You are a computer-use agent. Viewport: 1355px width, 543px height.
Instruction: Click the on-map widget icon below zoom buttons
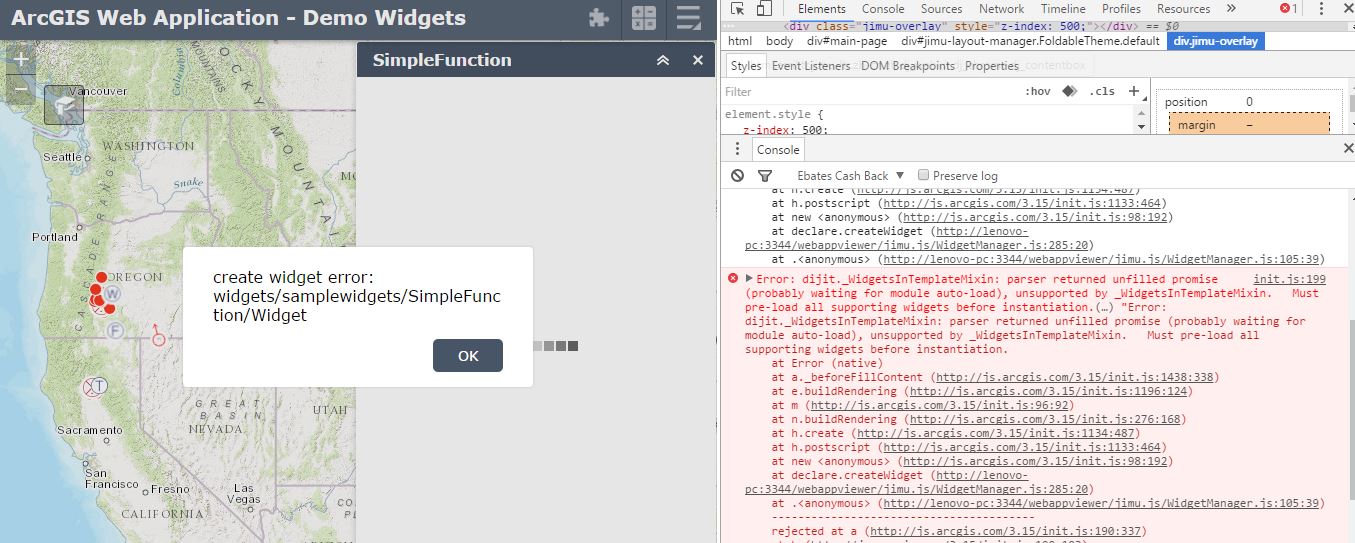click(64, 104)
